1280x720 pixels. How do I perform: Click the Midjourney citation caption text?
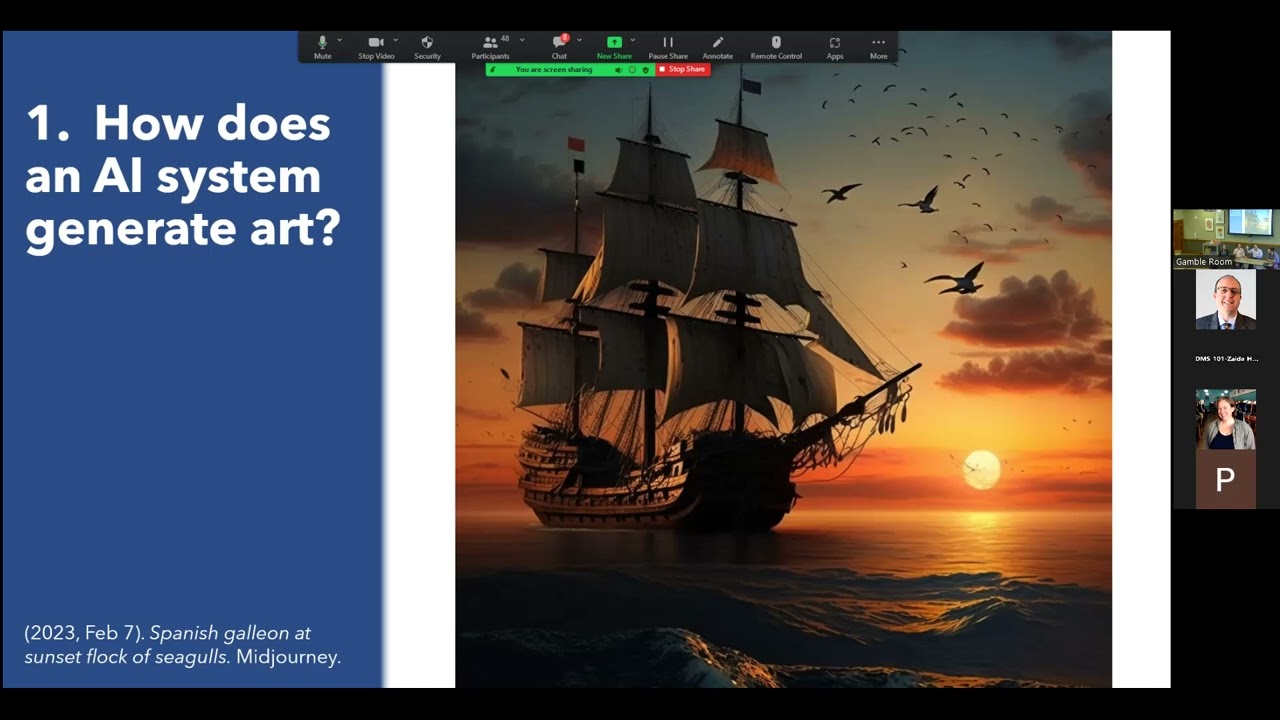coord(183,645)
